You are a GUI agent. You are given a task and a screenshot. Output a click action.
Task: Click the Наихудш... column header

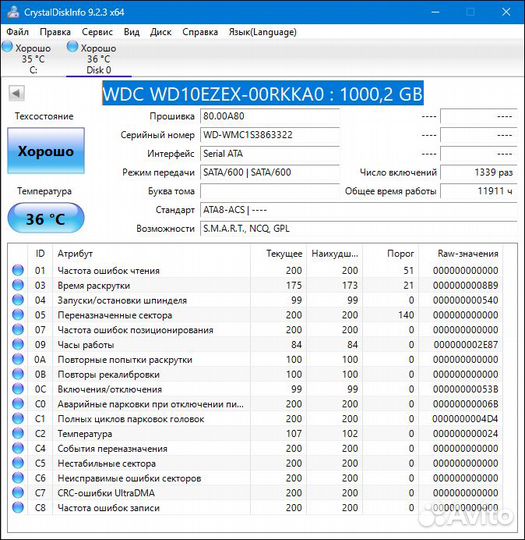(334, 254)
